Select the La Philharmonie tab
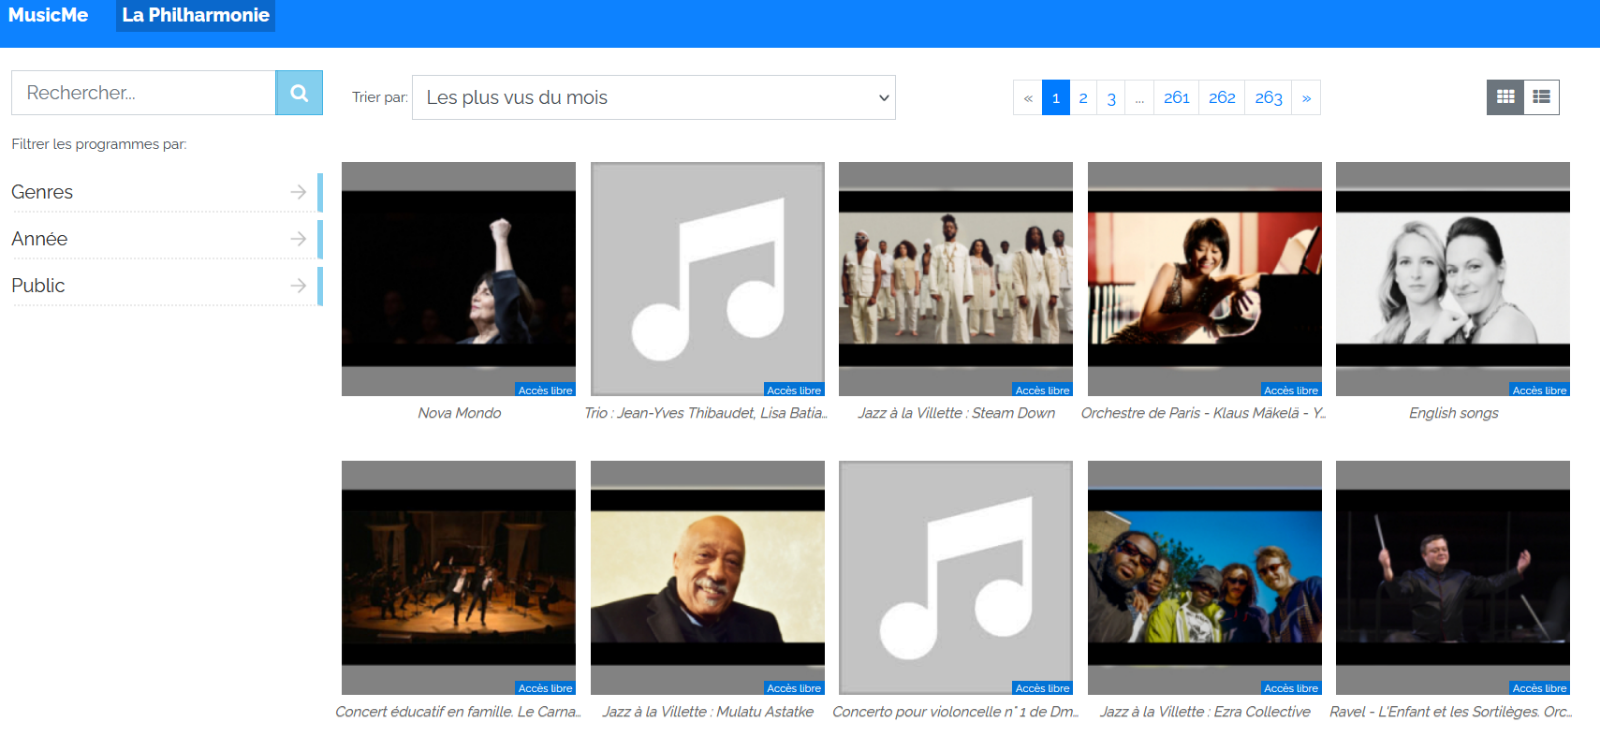This screenshot has height=737, width=1600. [195, 15]
